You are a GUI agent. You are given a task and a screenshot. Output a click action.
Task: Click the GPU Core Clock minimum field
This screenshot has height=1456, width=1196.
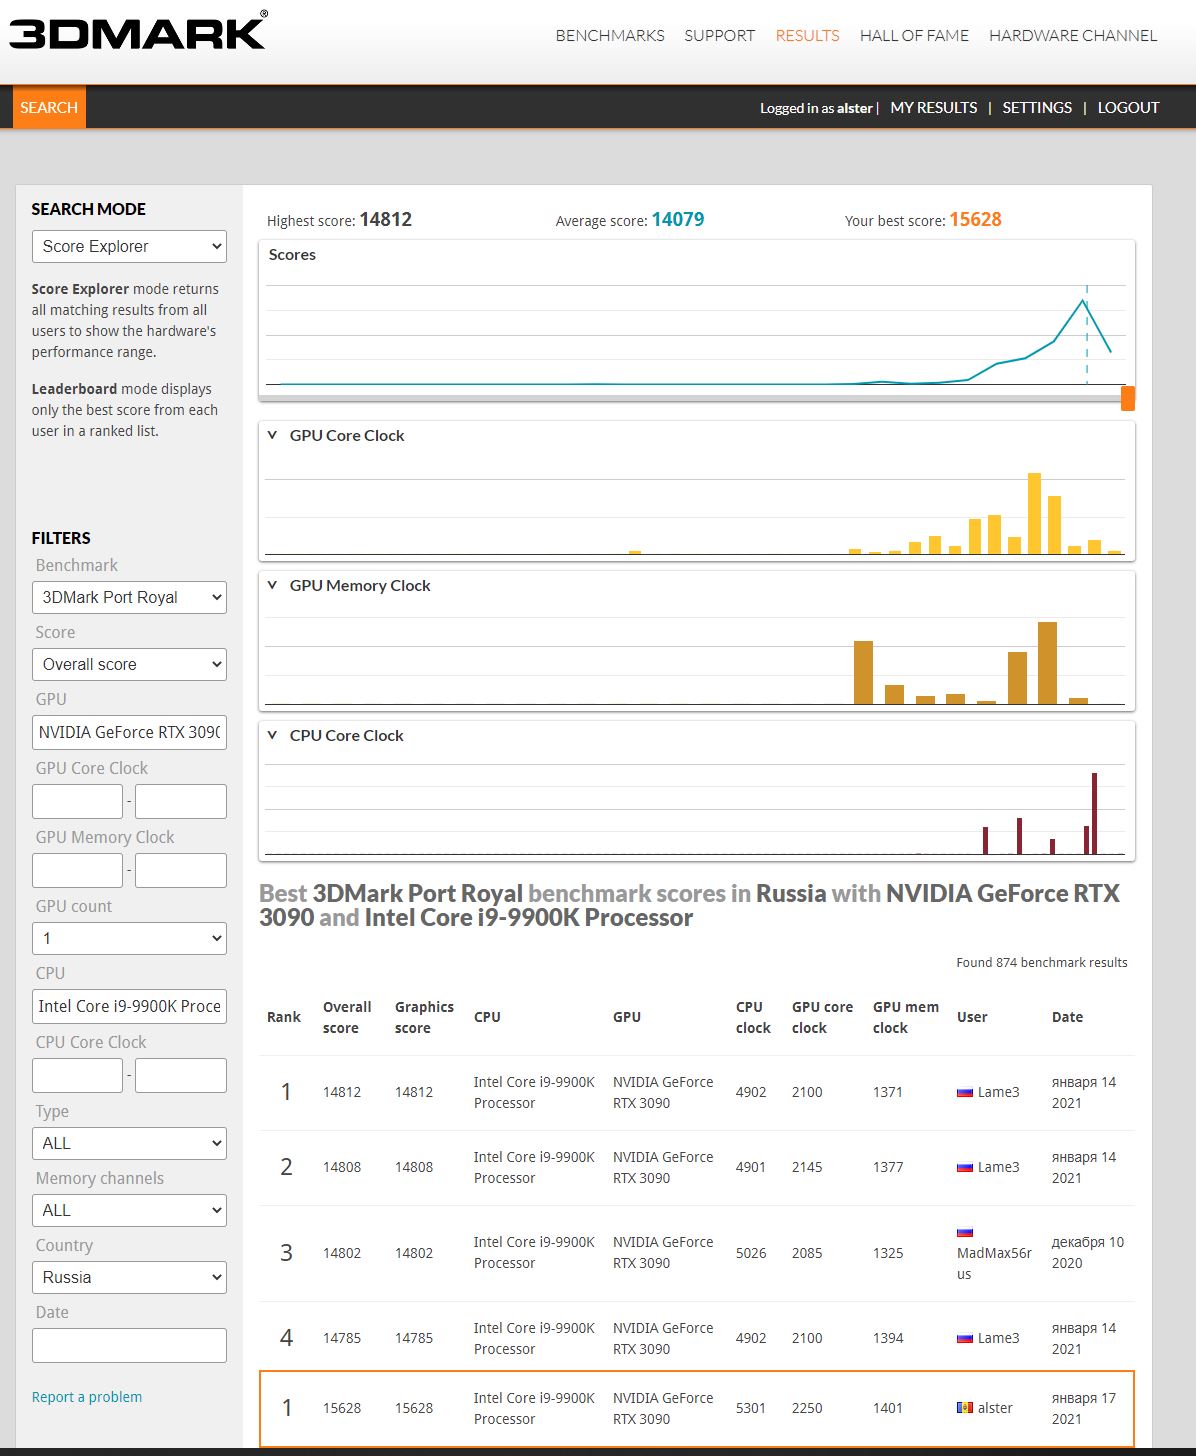78,801
